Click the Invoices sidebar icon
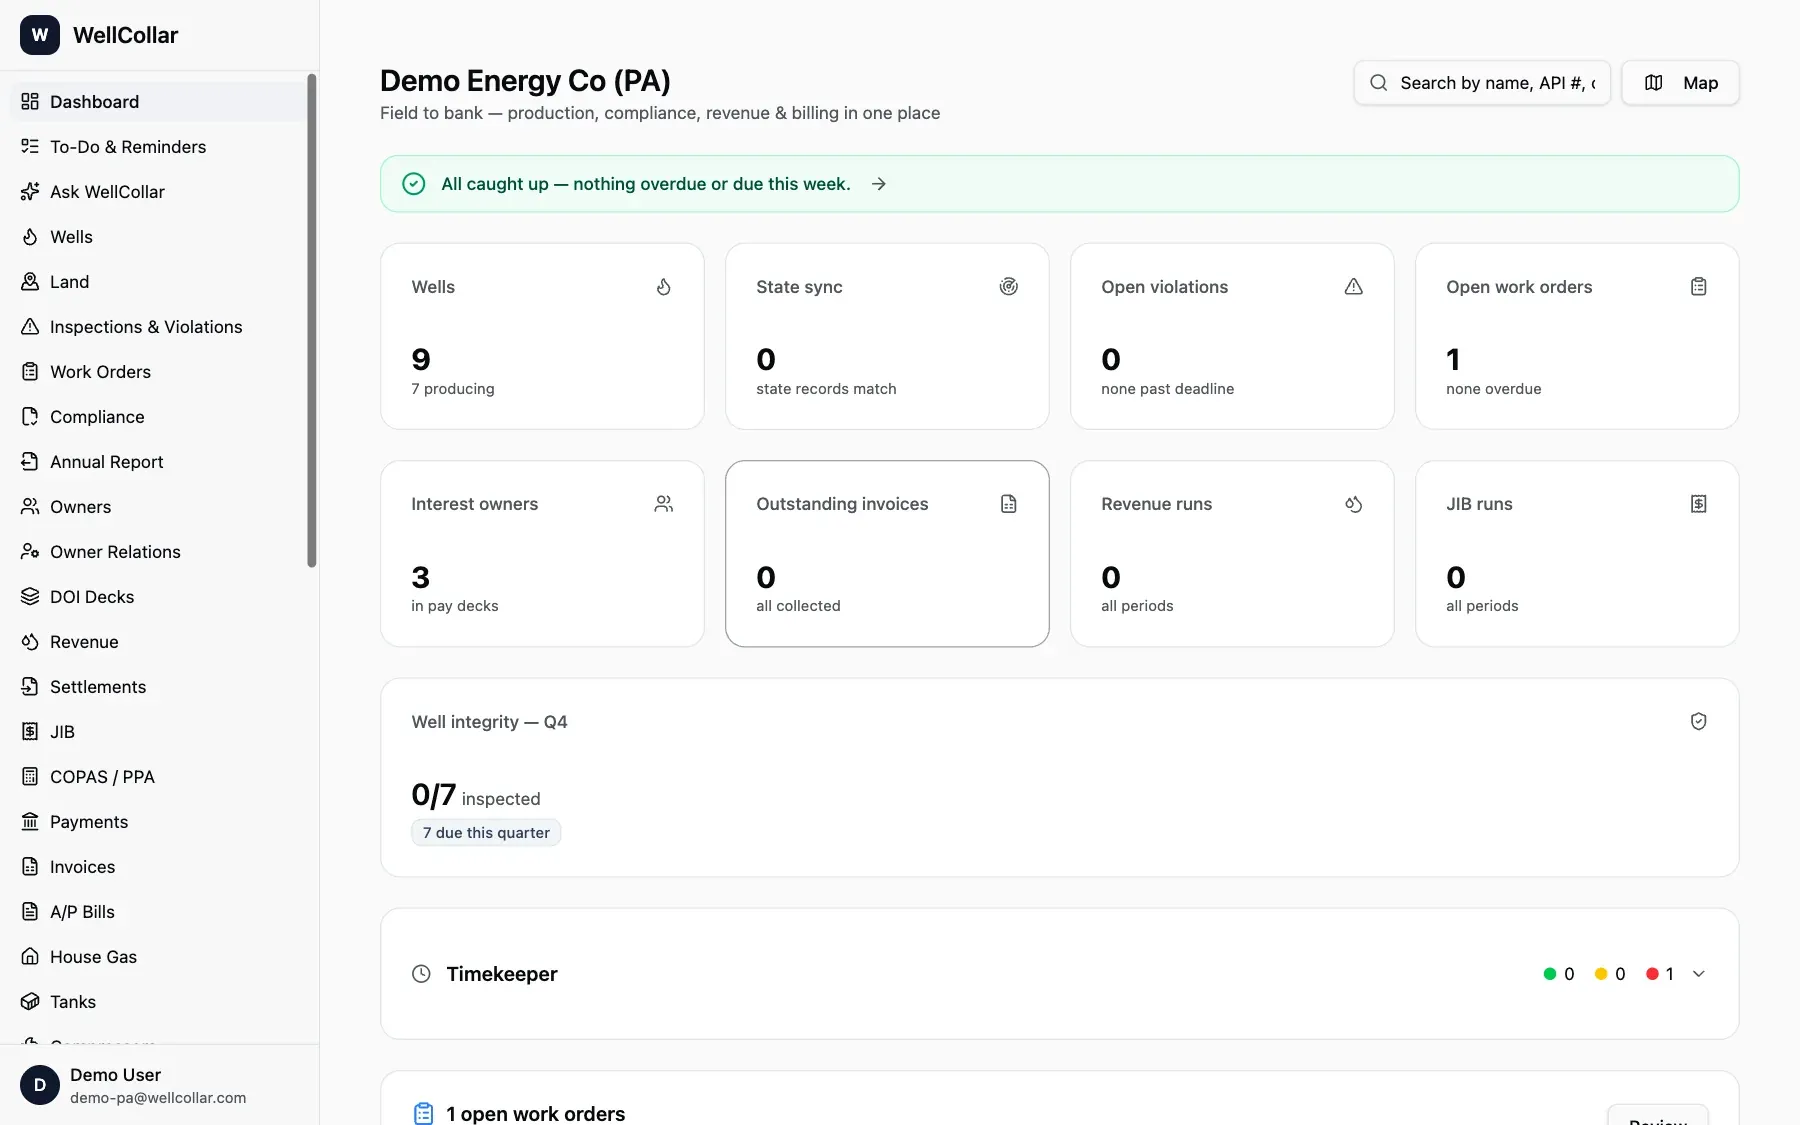 pos(30,867)
